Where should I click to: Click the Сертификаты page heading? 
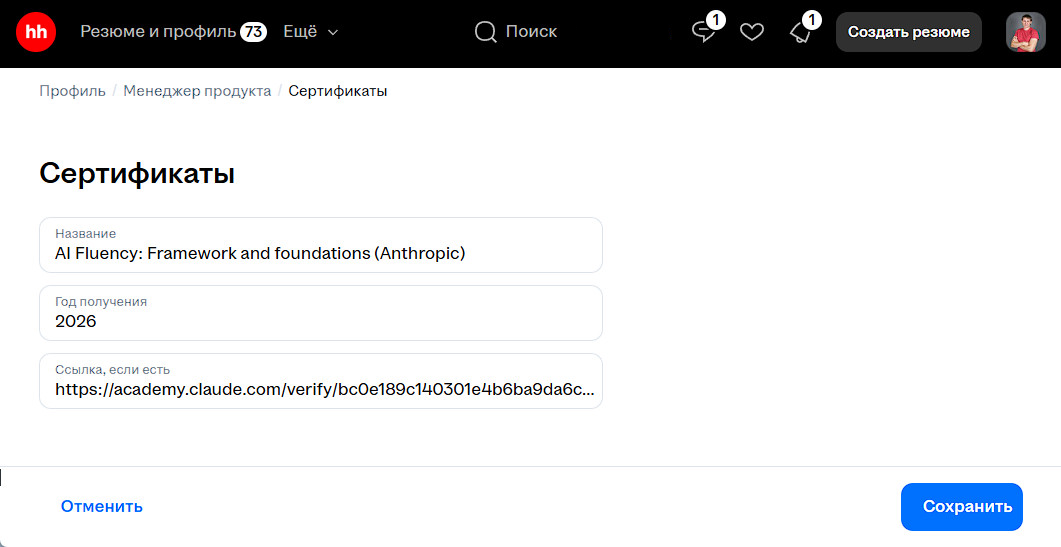pyautogui.click(x=137, y=174)
